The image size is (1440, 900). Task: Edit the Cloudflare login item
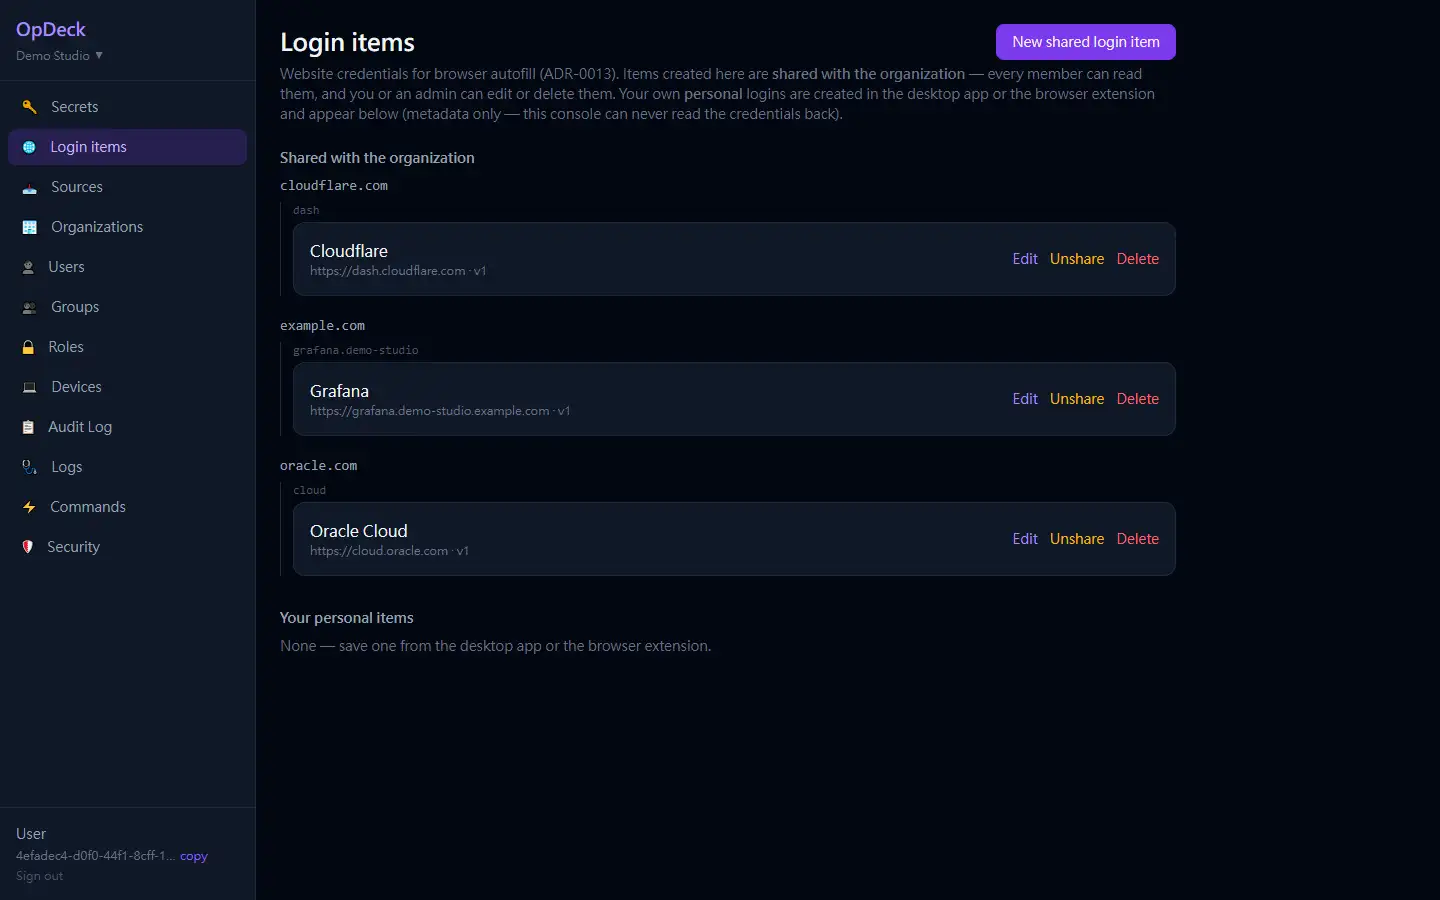coord(1025,259)
